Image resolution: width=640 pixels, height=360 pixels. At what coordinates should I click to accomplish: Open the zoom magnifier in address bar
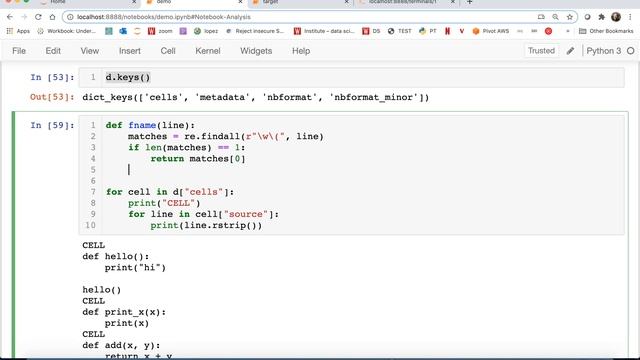(556, 17)
